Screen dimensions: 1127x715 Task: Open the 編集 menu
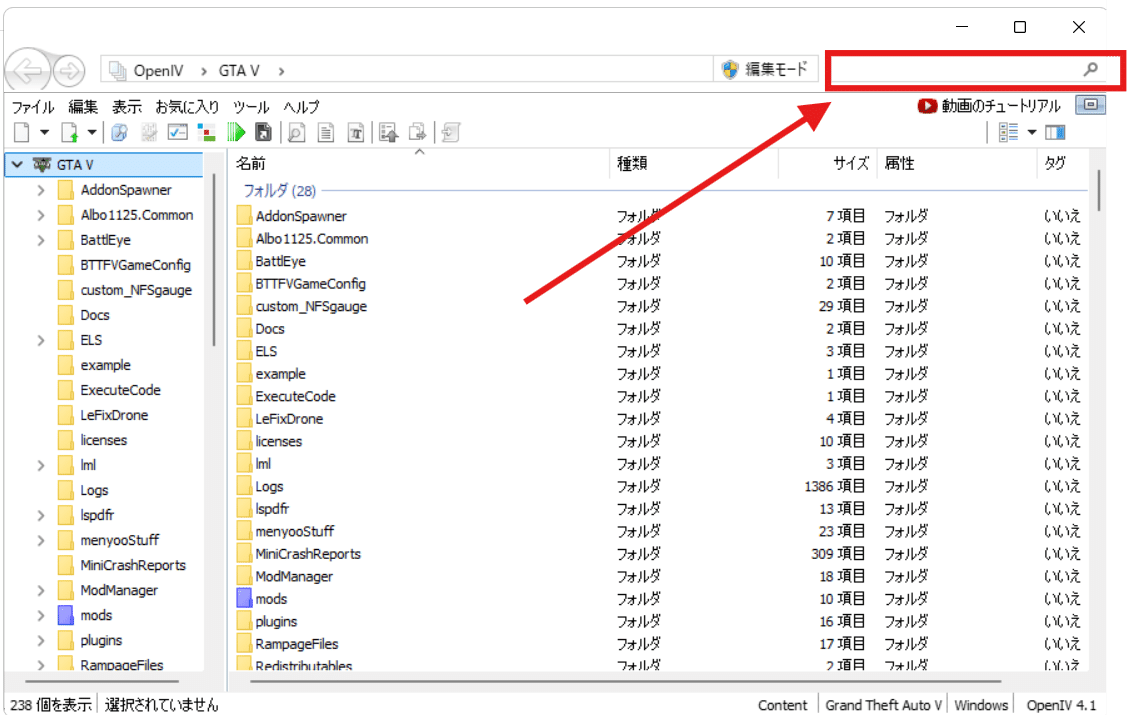pos(83,107)
